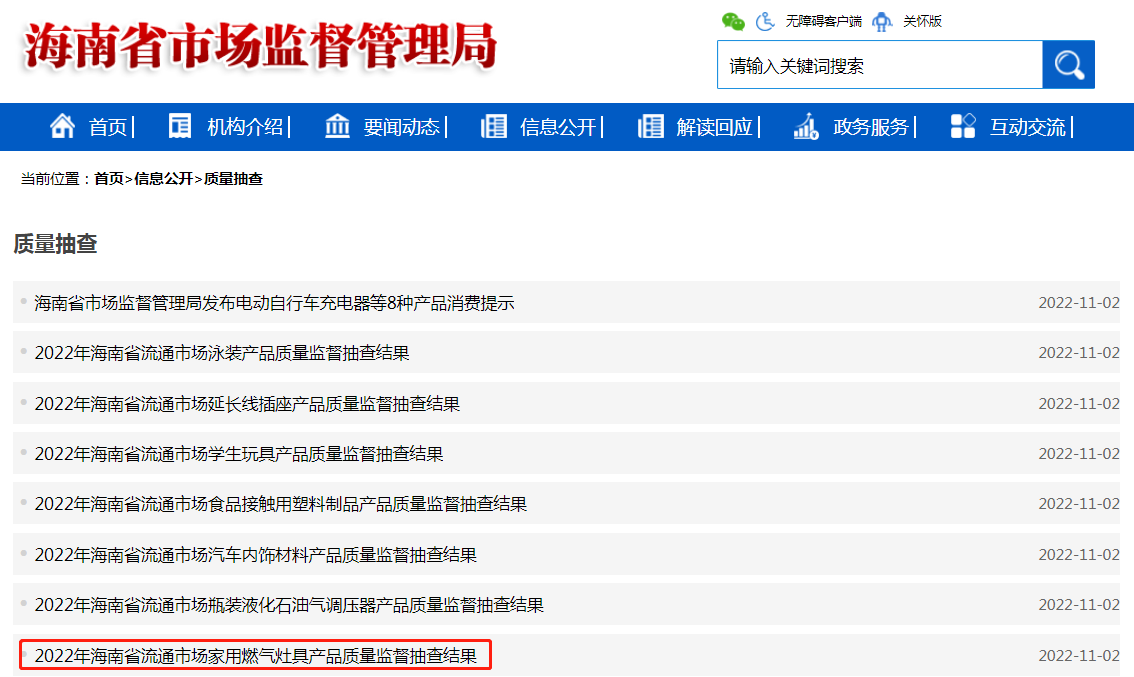Click the 要闻动态 bank icon
Screen dimensions: 1134x677
point(337,126)
